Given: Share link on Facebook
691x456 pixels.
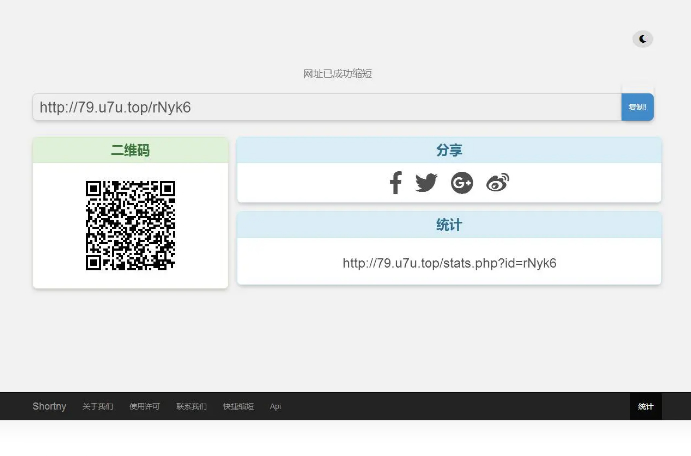Looking at the screenshot, I should (396, 182).
